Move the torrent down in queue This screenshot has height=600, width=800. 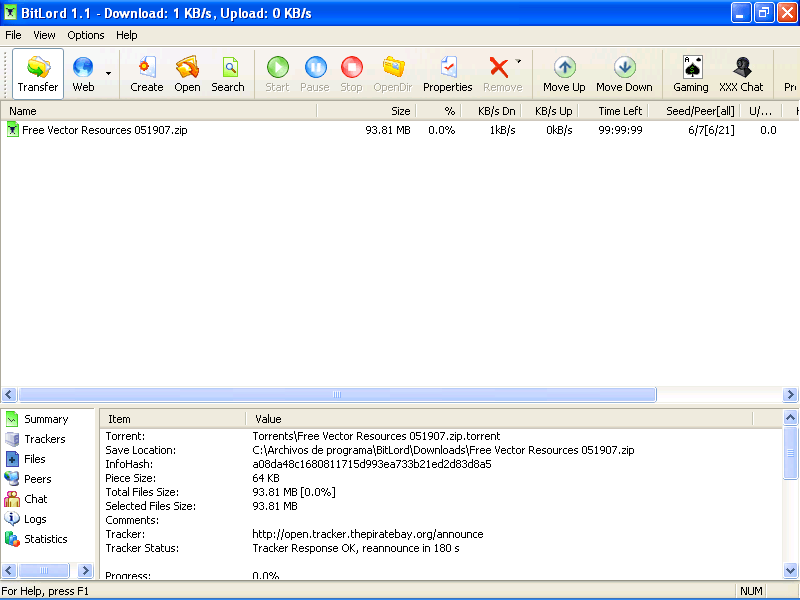coord(624,74)
